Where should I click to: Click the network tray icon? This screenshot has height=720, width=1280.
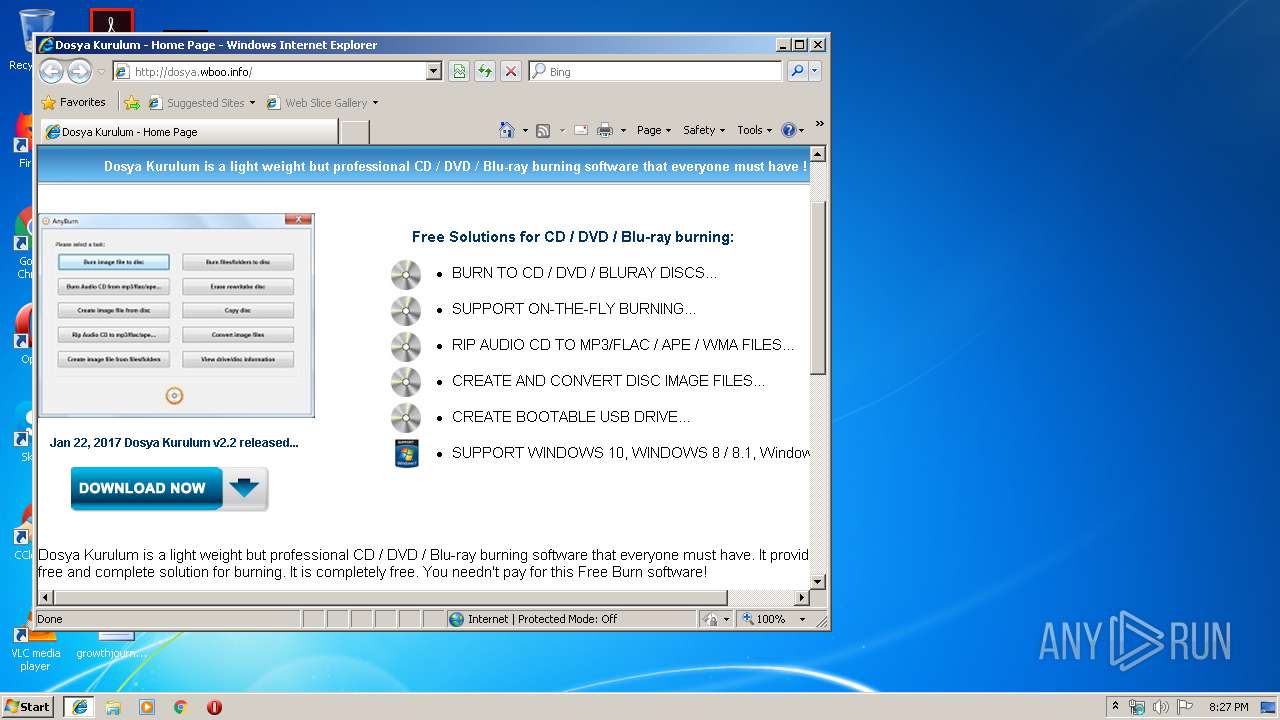[x=1137, y=707]
